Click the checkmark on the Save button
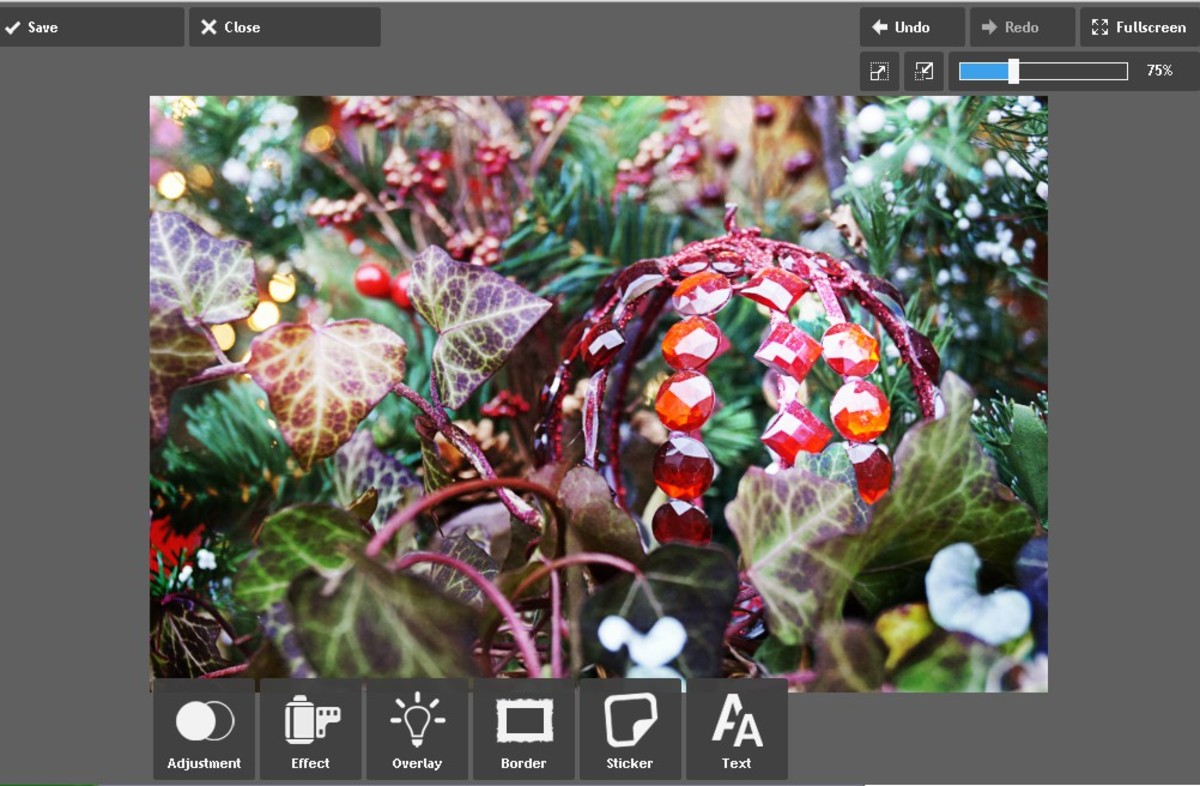 (14, 27)
